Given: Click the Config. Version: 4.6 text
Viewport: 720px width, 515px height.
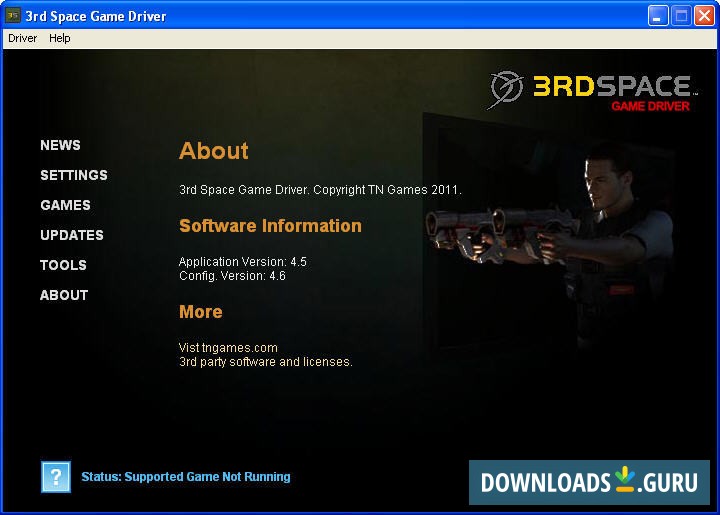Looking at the screenshot, I should point(232,276).
